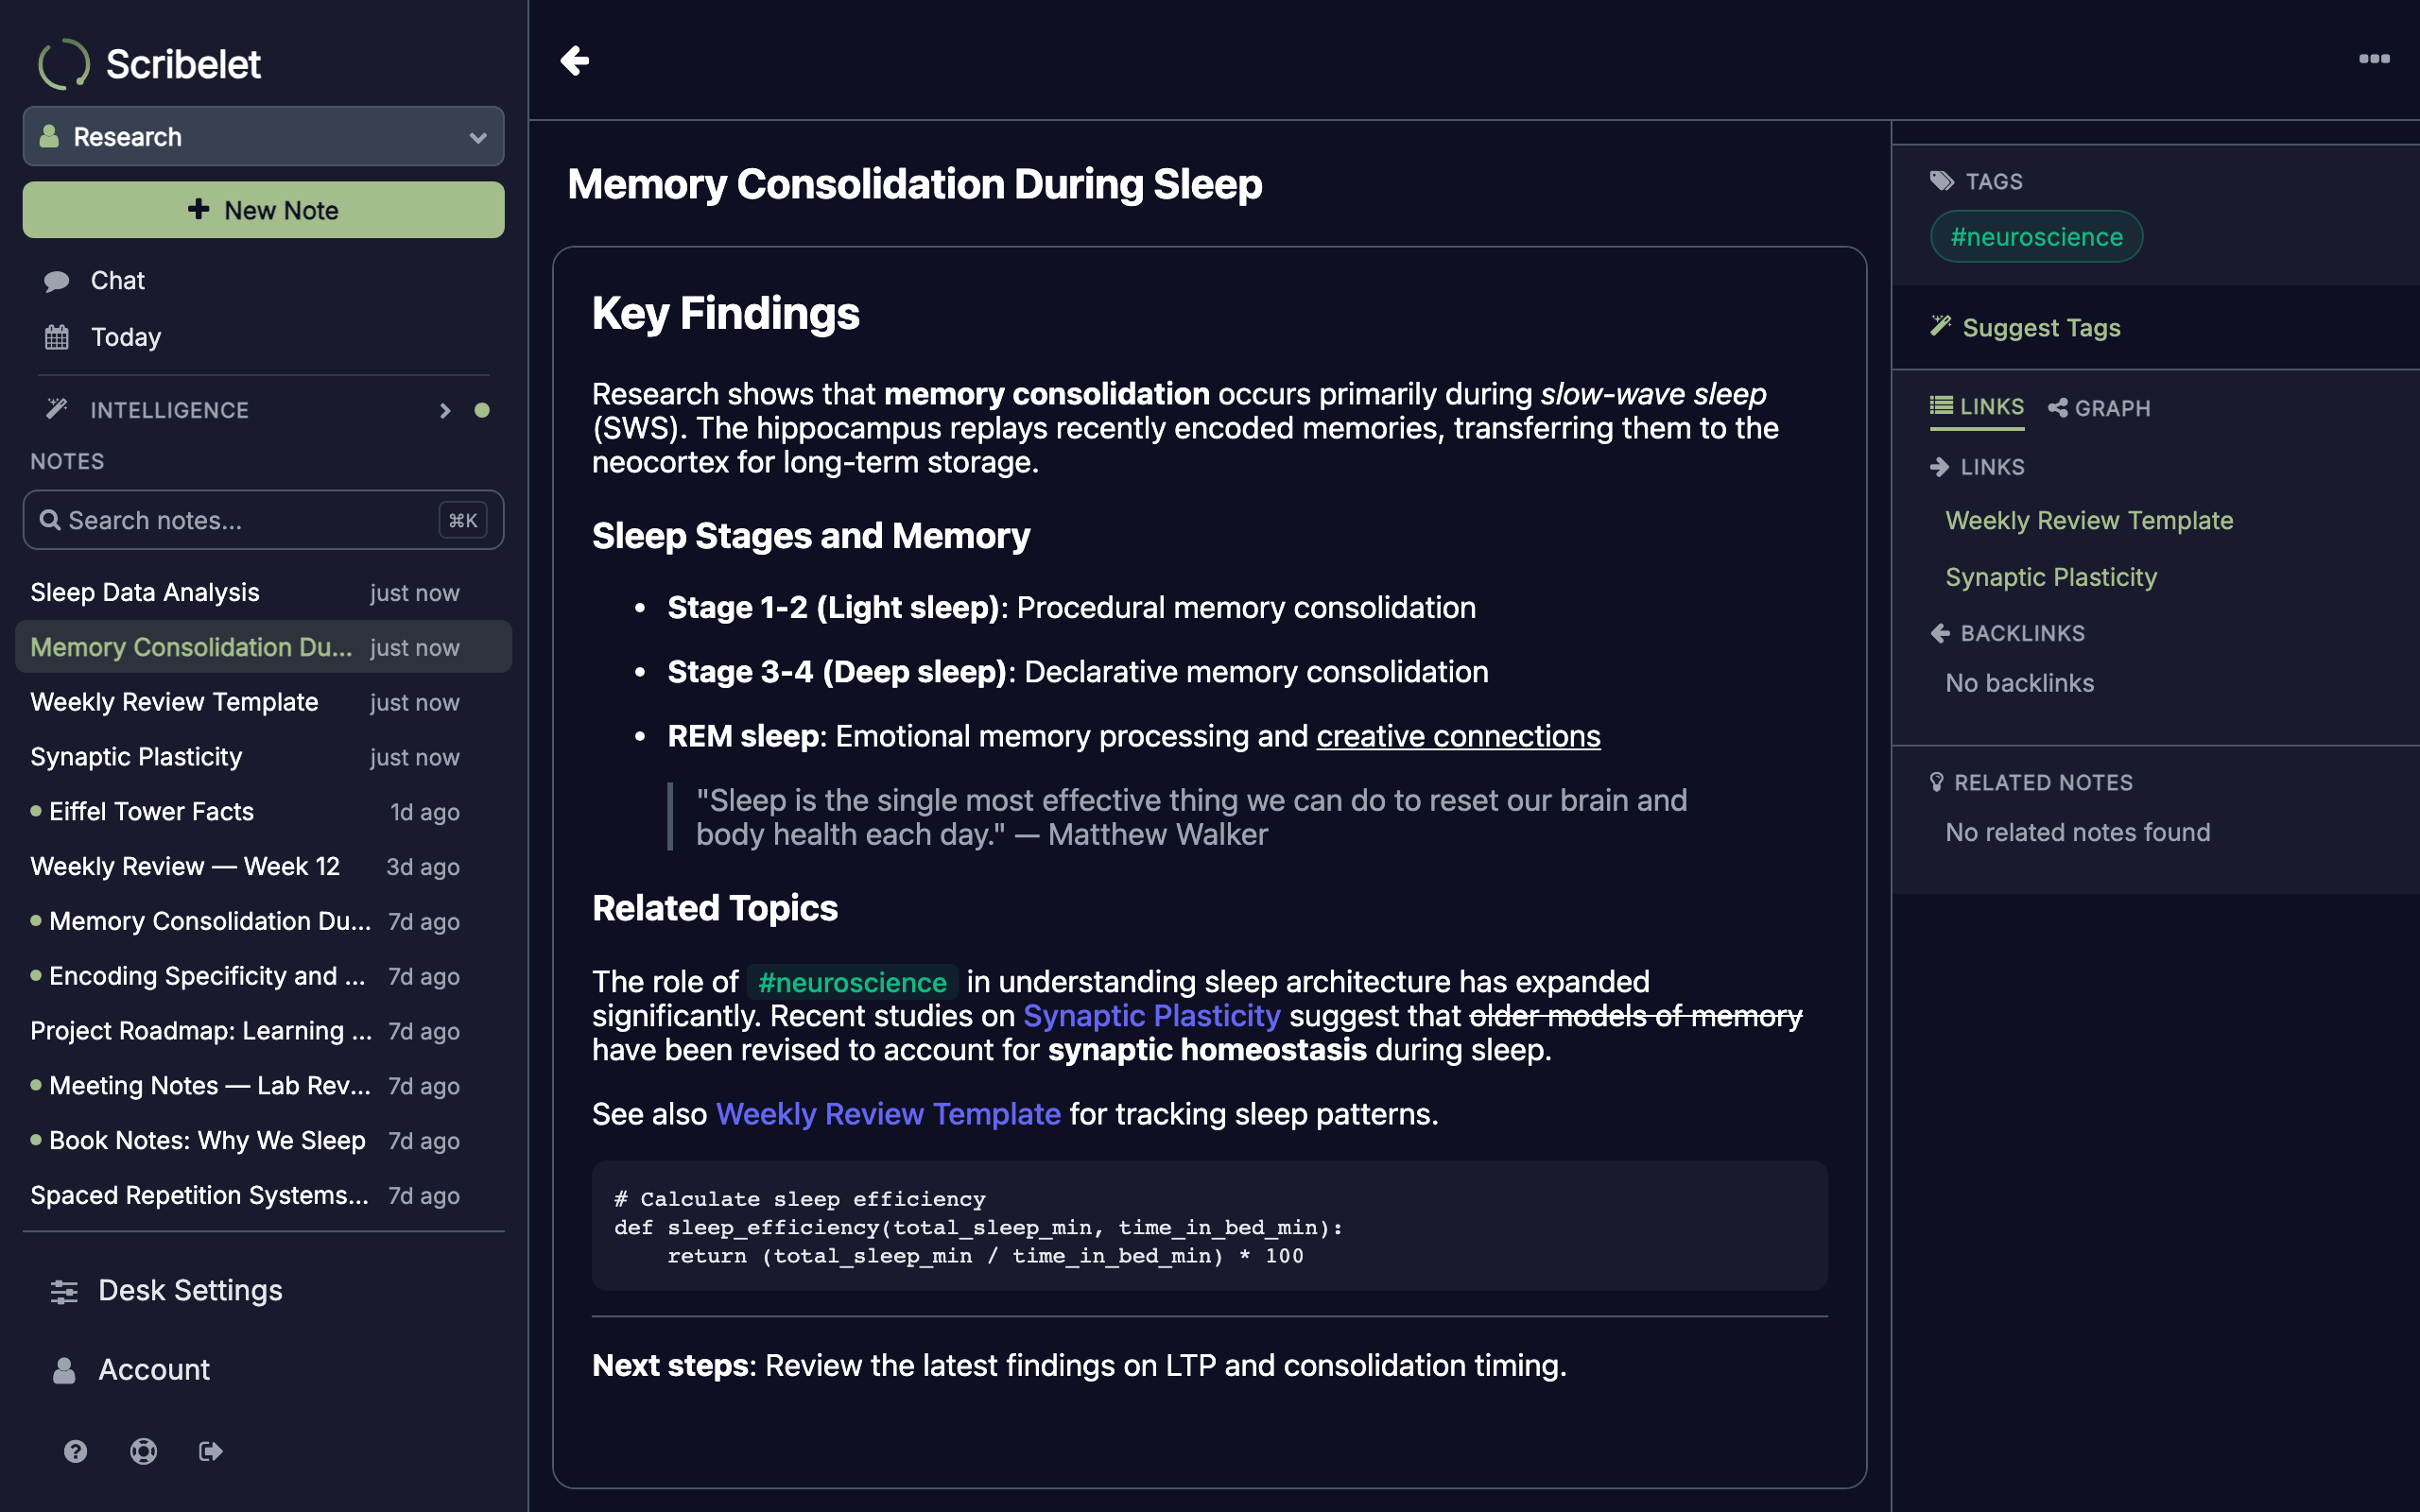
Task: Expand the Intelligence section chevron
Action: (x=445, y=410)
